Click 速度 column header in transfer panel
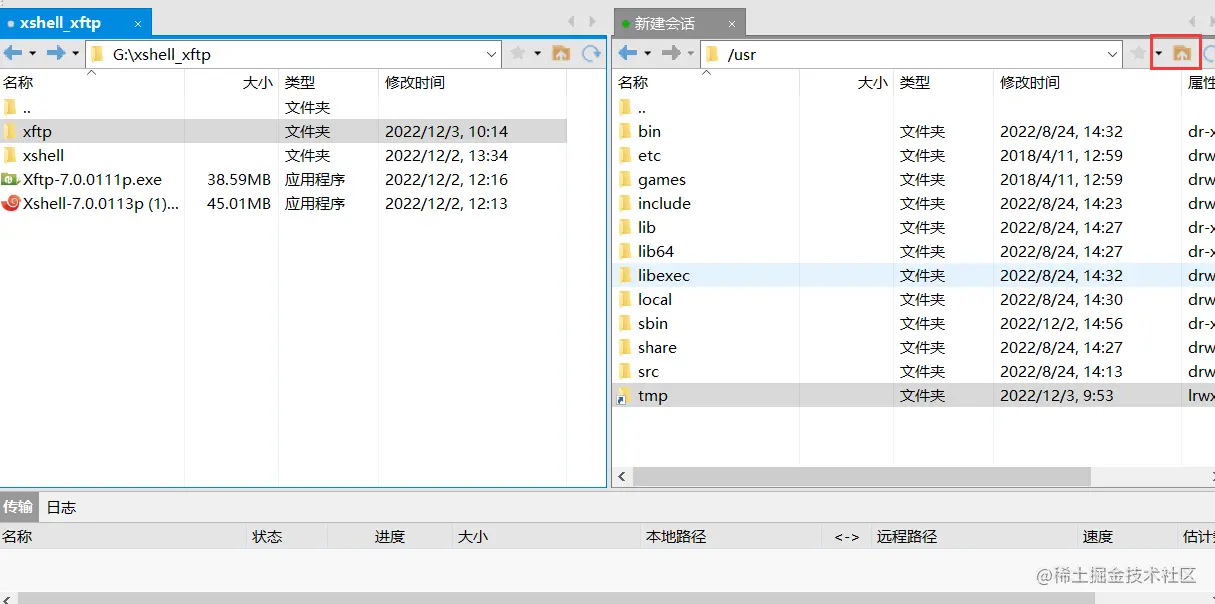Image resolution: width=1215 pixels, height=604 pixels. [1098, 536]
